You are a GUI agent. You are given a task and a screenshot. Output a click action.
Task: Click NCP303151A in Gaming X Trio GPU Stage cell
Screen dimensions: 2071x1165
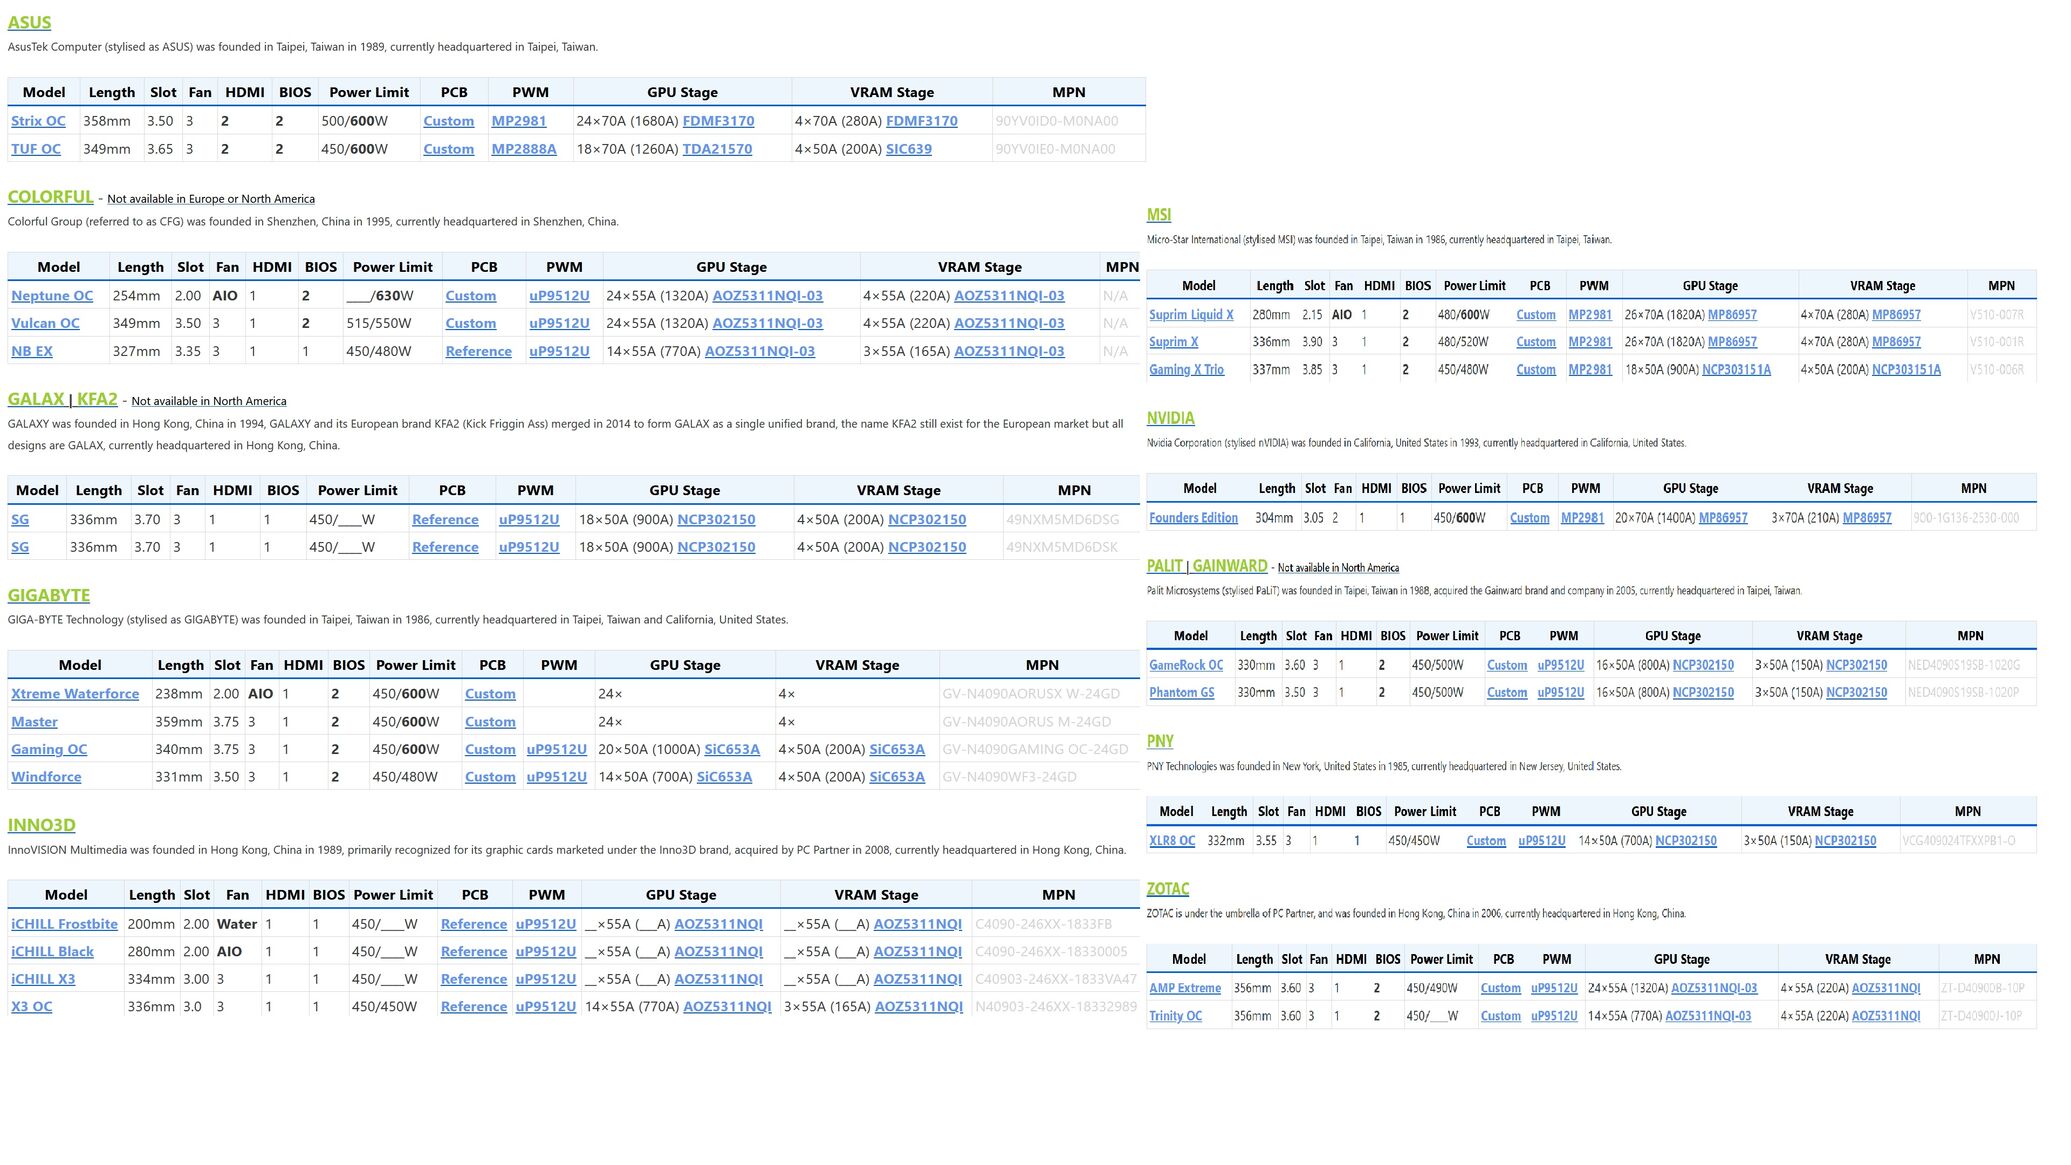tap(1736, 370)
